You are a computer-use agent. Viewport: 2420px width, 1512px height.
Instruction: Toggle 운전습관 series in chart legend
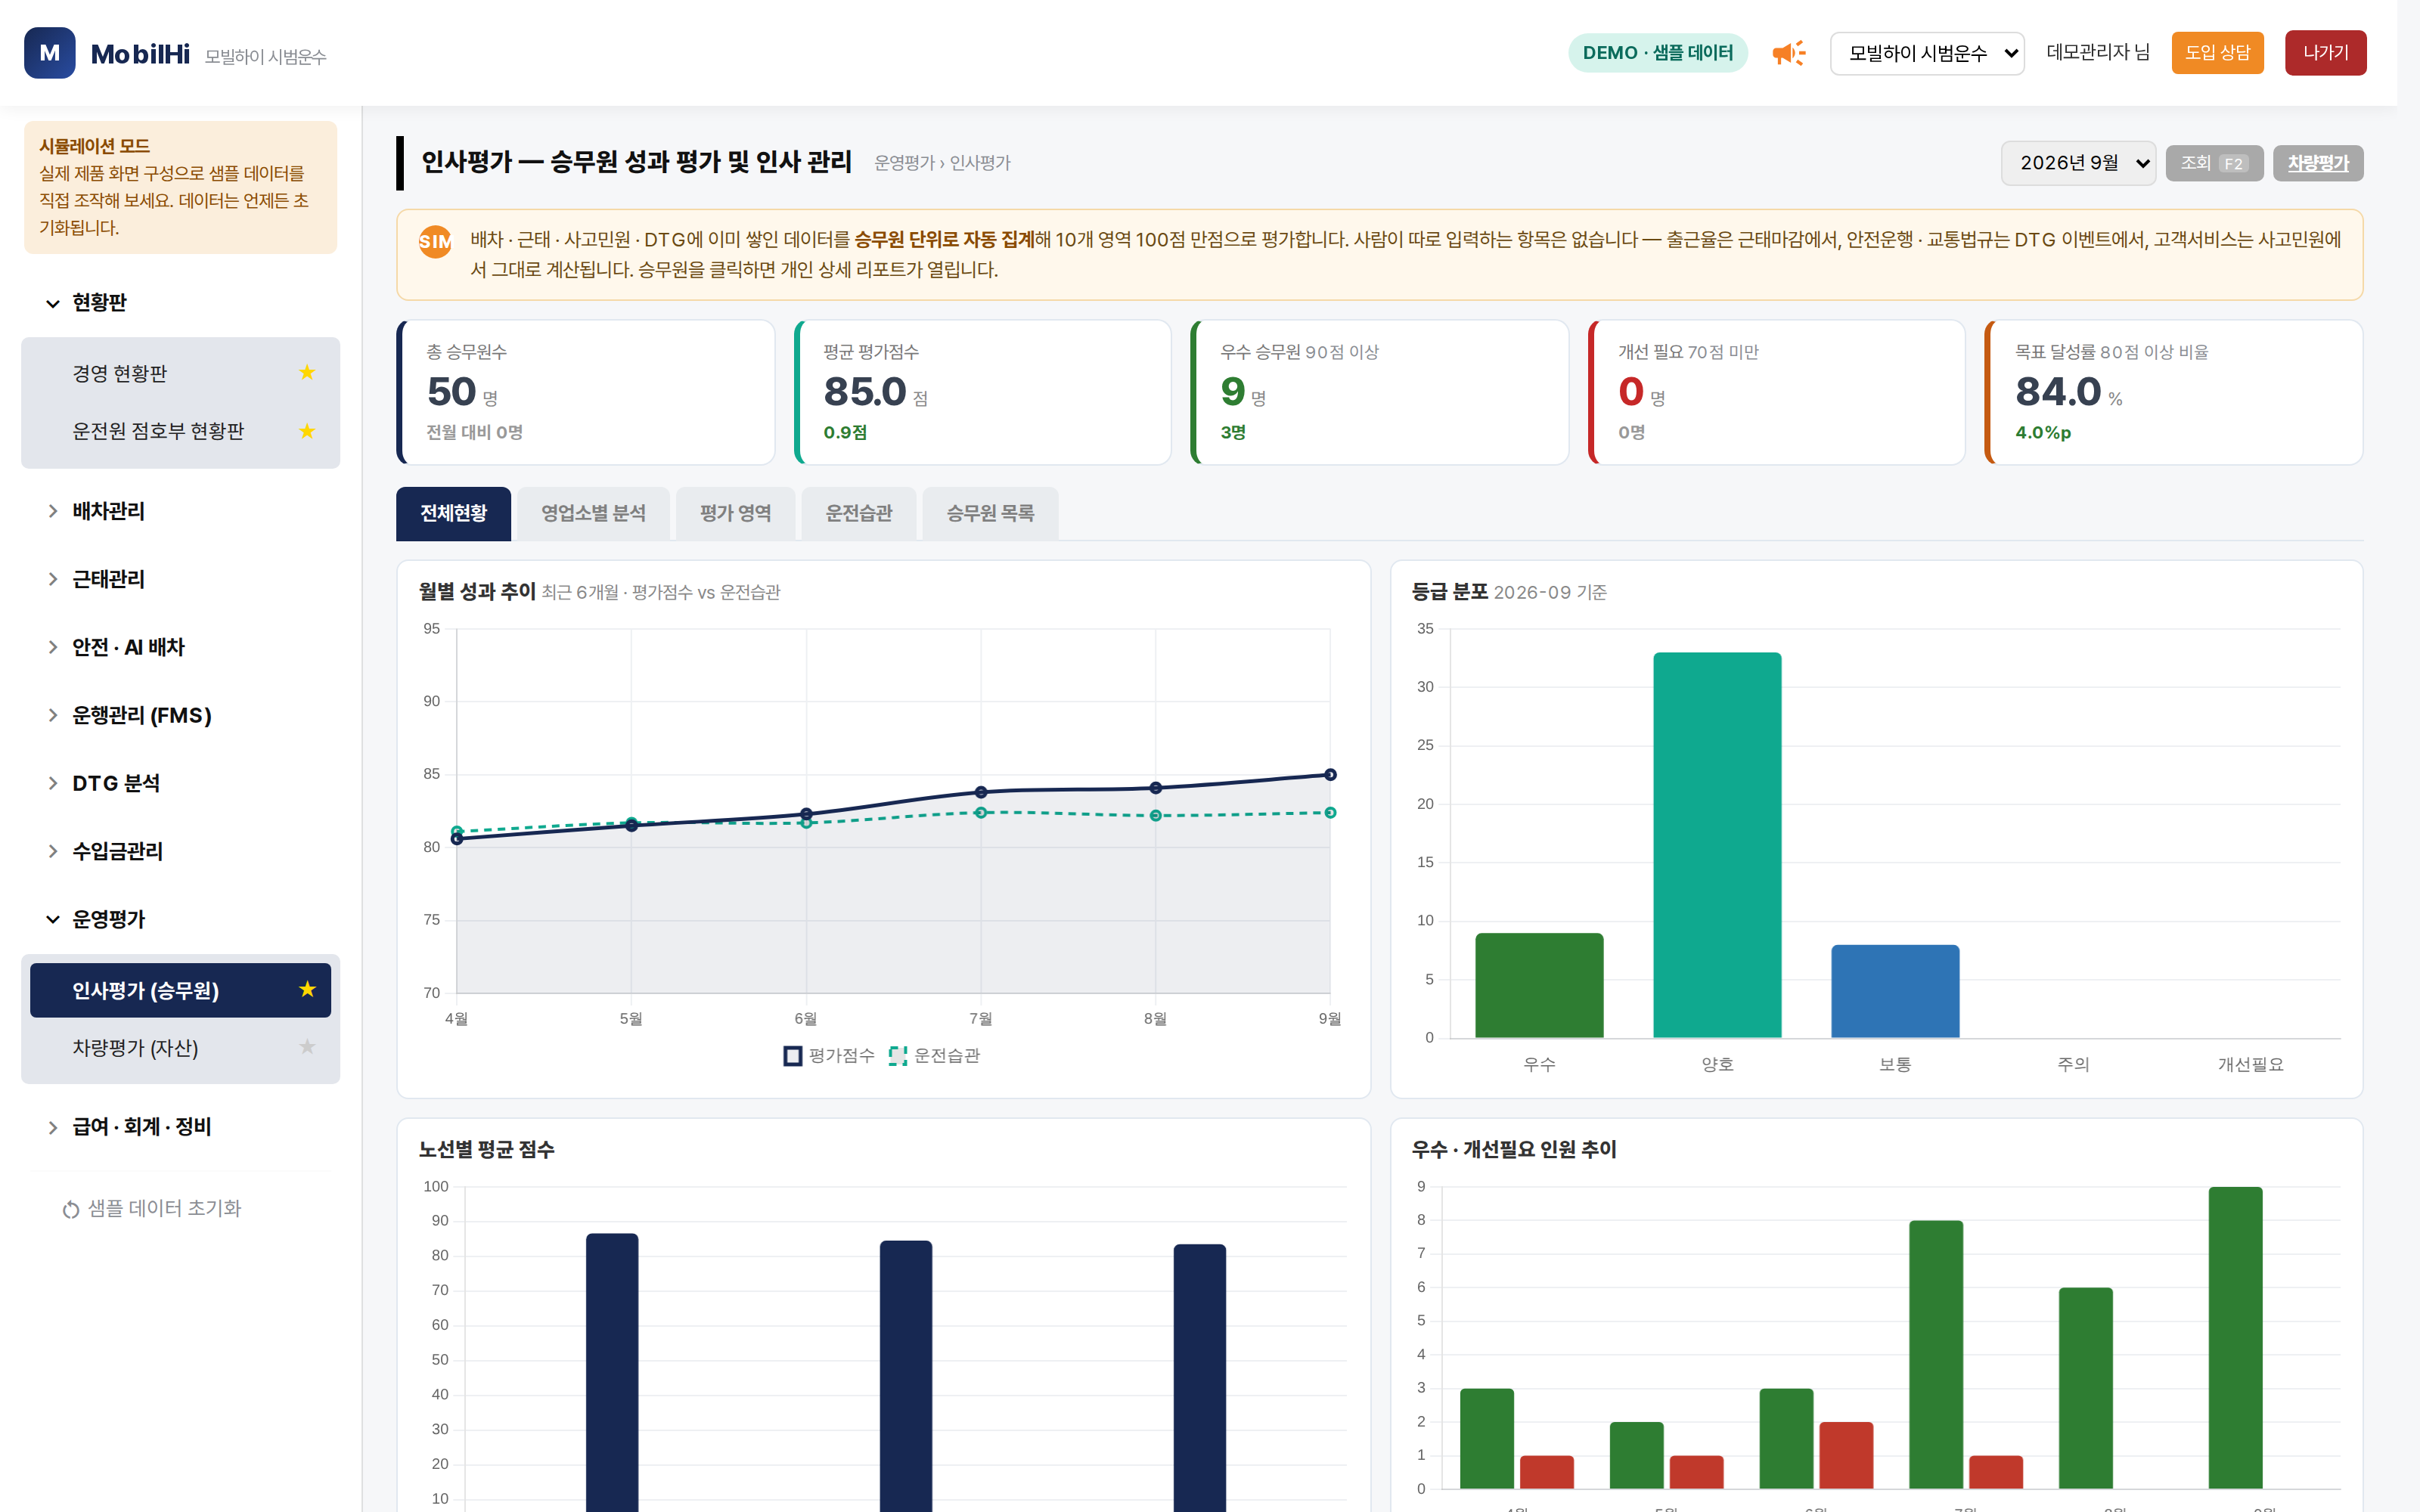click(935, 1056)
